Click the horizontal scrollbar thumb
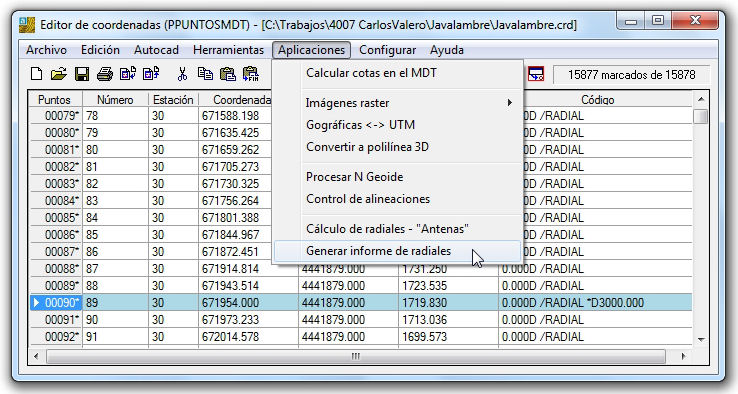738x394 pixels. pos(356,356)
